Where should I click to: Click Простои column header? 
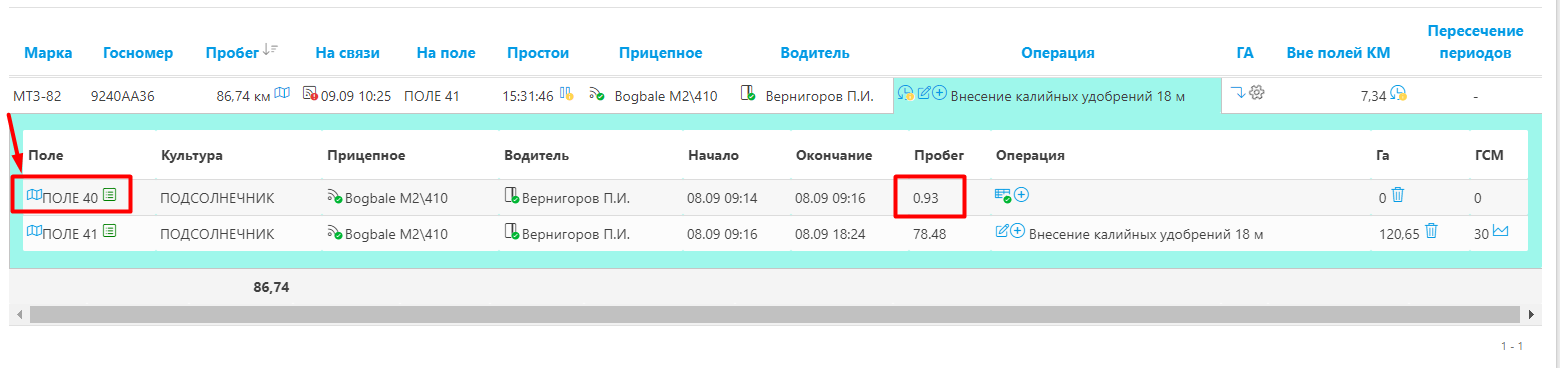pyautogui.click(x=538, y=53)
